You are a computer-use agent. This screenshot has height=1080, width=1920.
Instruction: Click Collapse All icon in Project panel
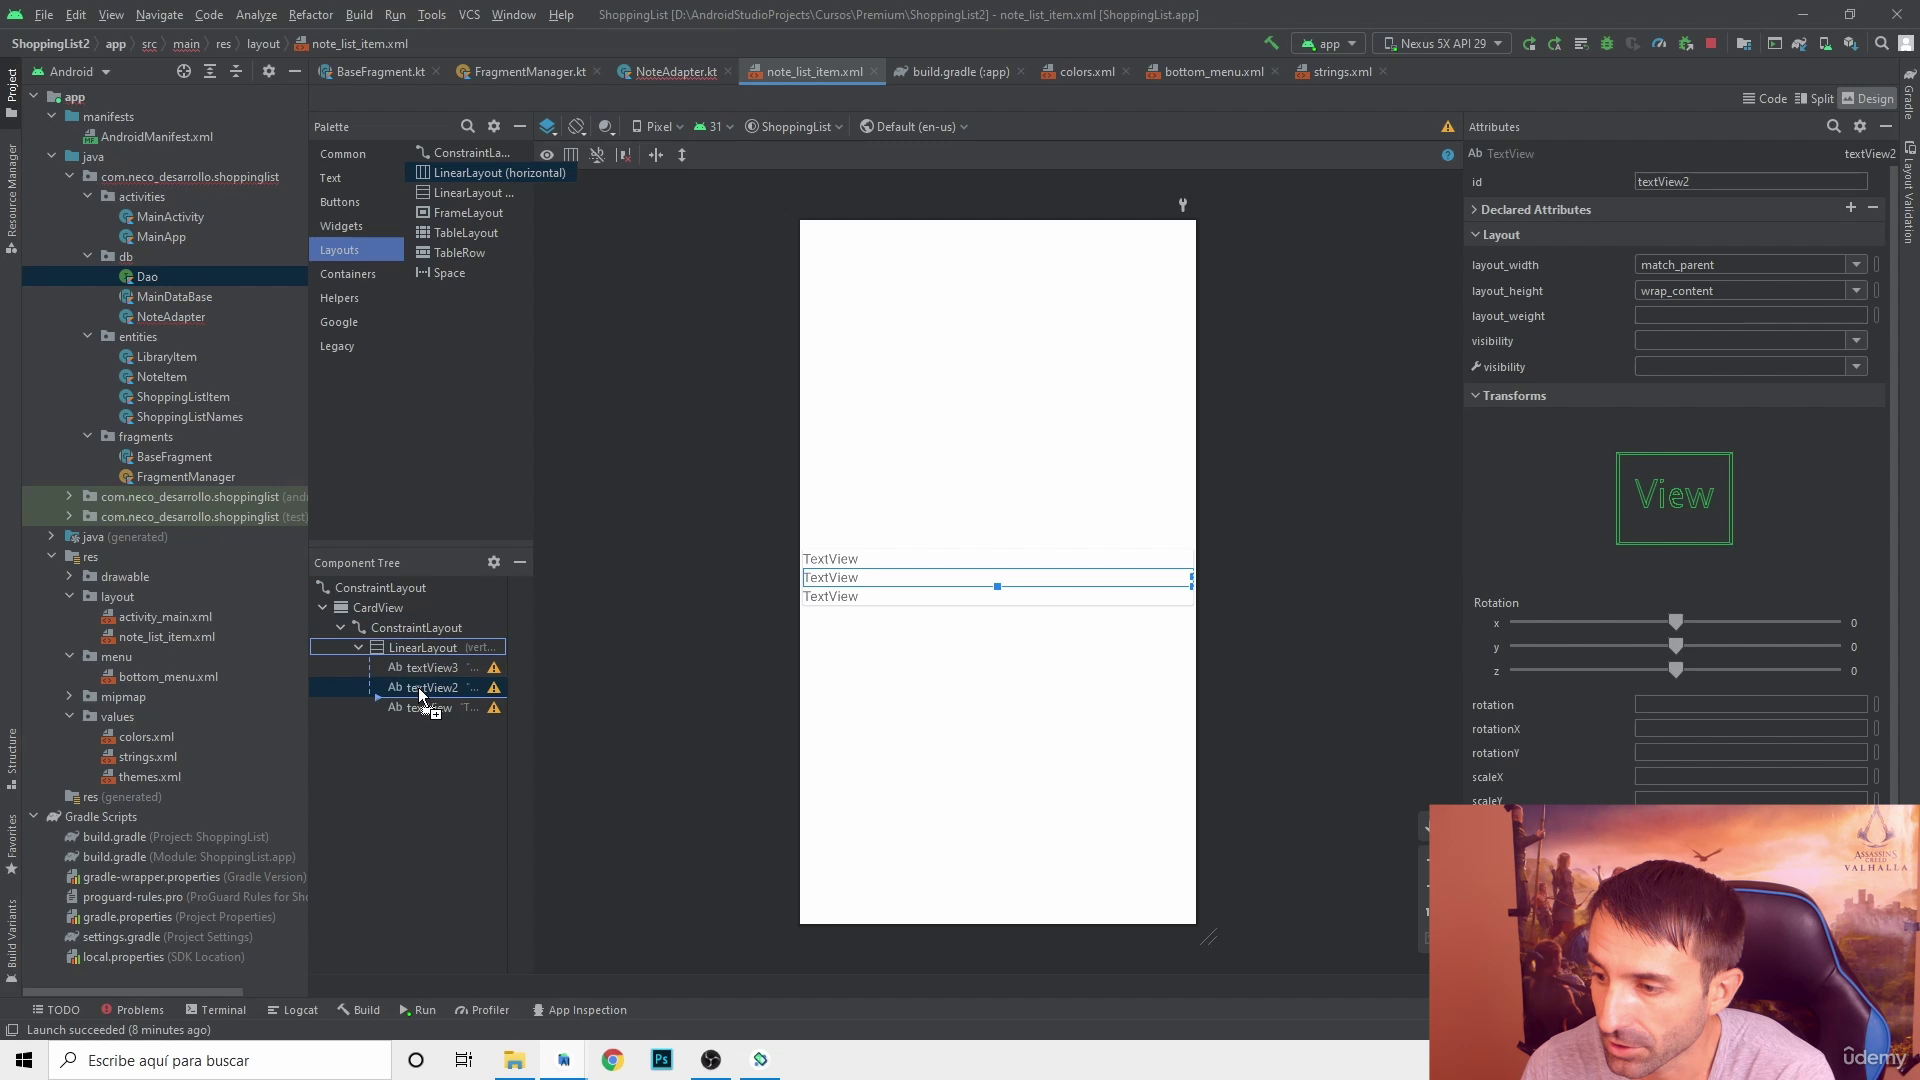tap(236, 71)
